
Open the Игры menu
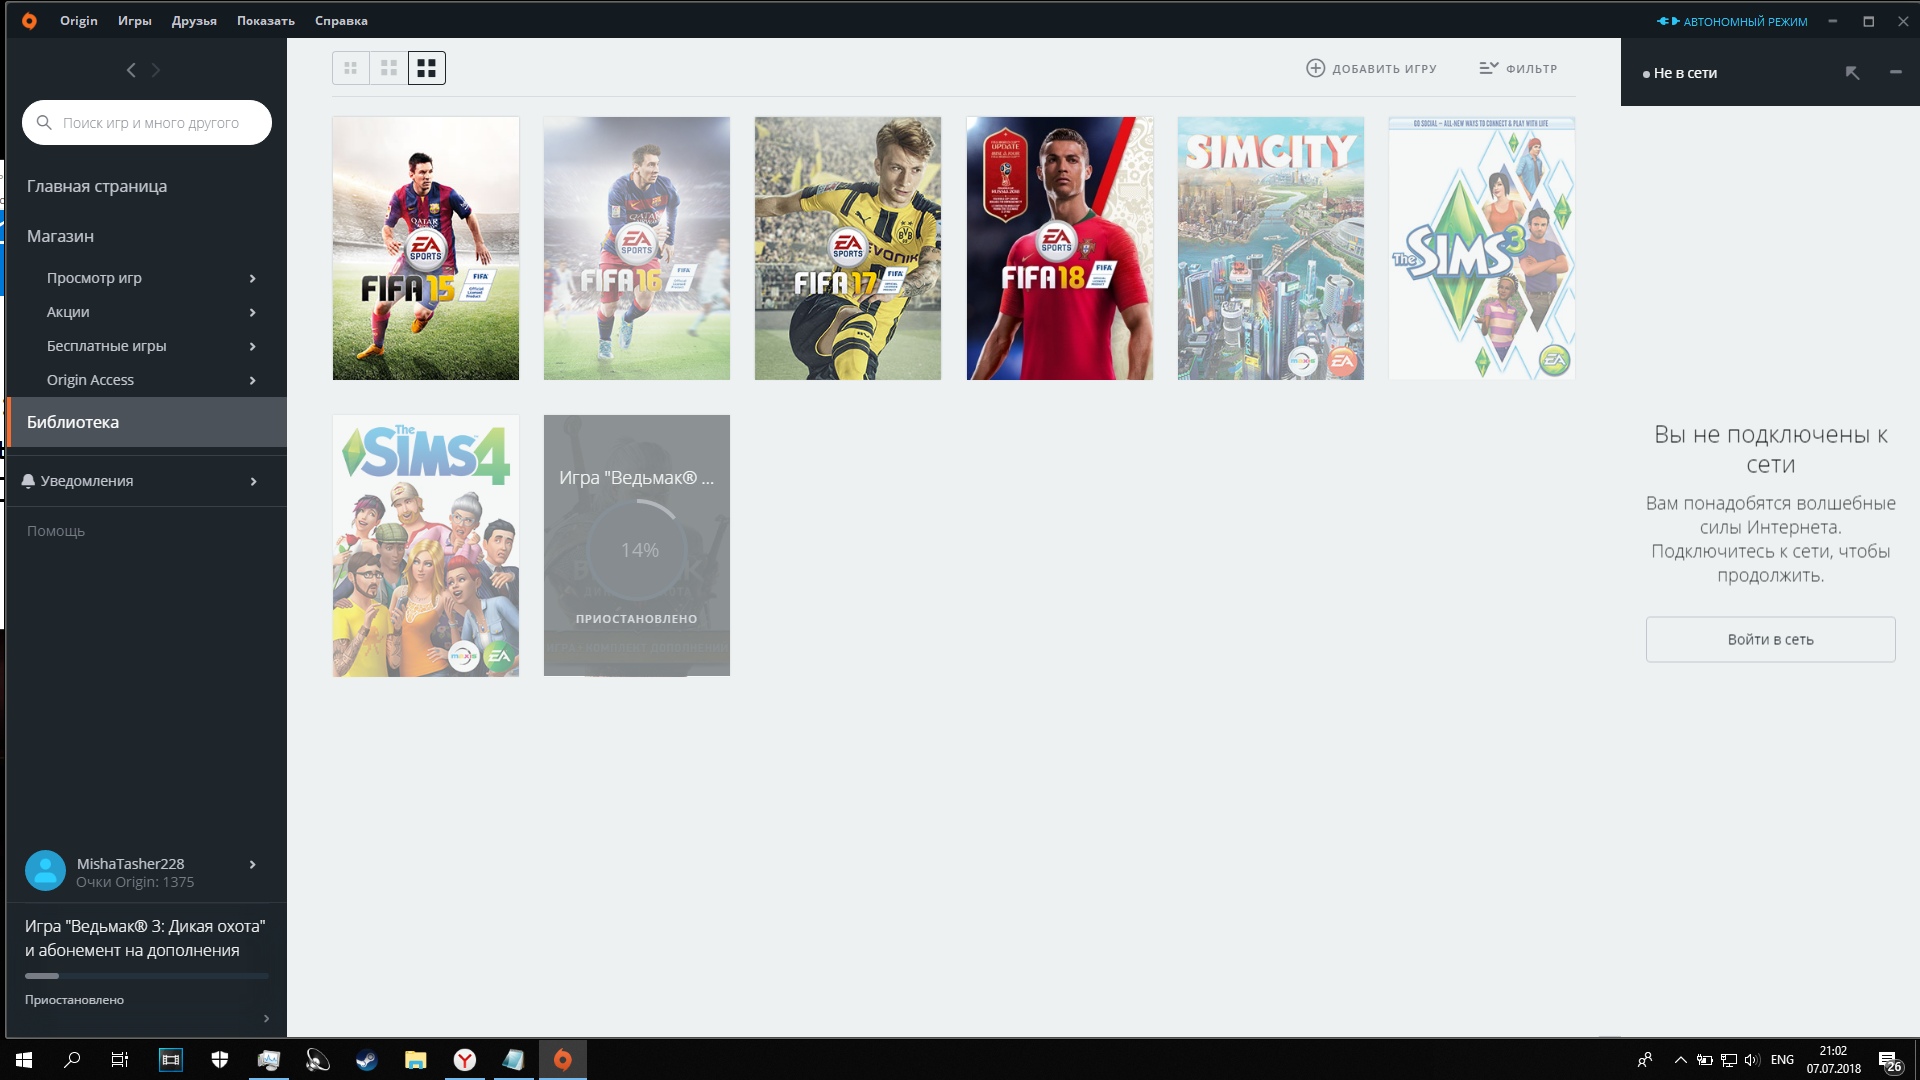click(x=135, y=20)
